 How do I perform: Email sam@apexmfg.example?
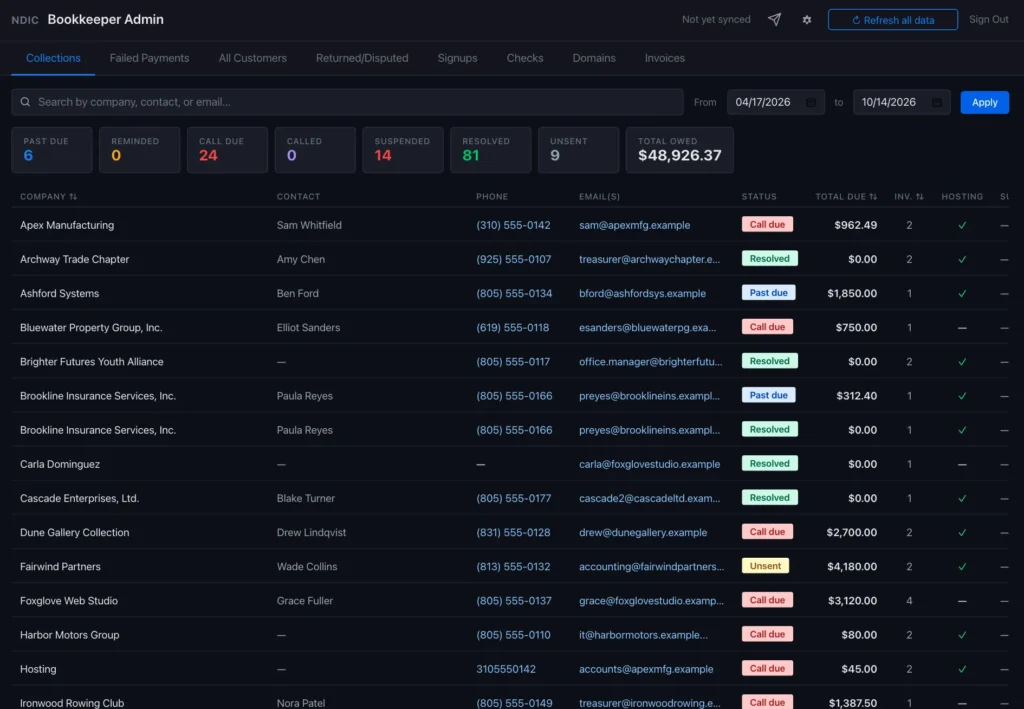point(634,225)
